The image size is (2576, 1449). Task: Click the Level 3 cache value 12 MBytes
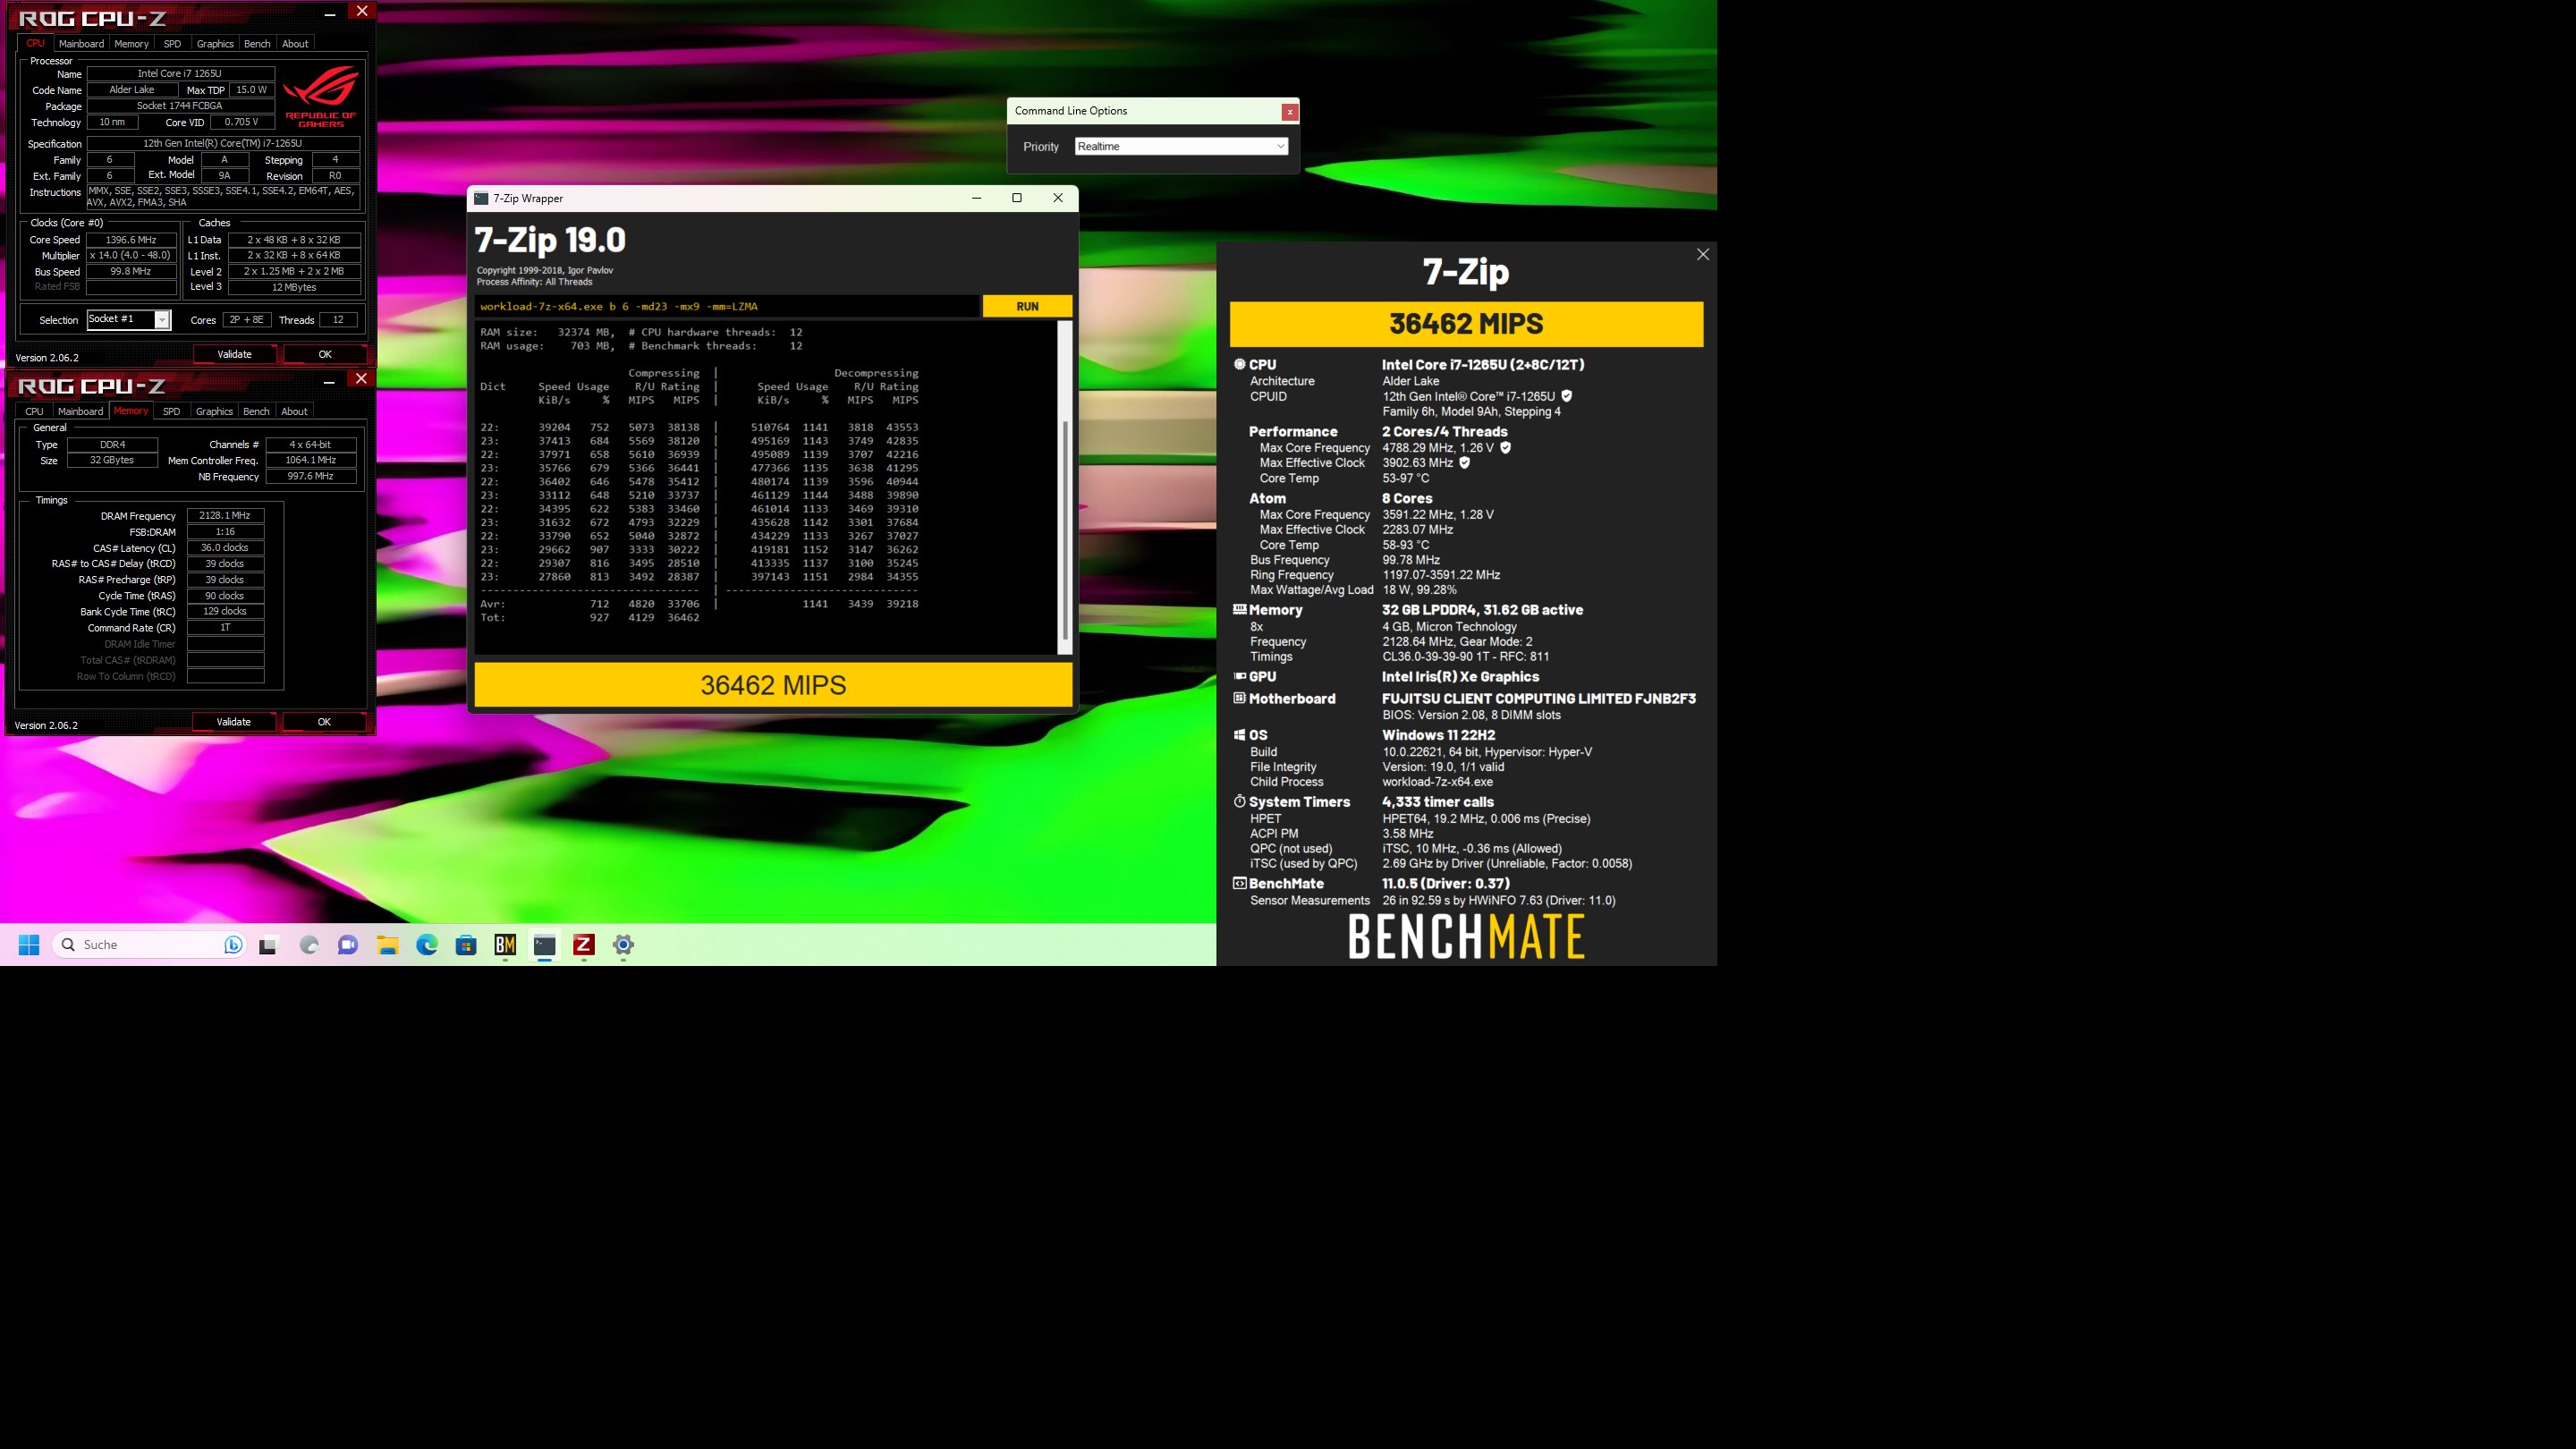294,287
